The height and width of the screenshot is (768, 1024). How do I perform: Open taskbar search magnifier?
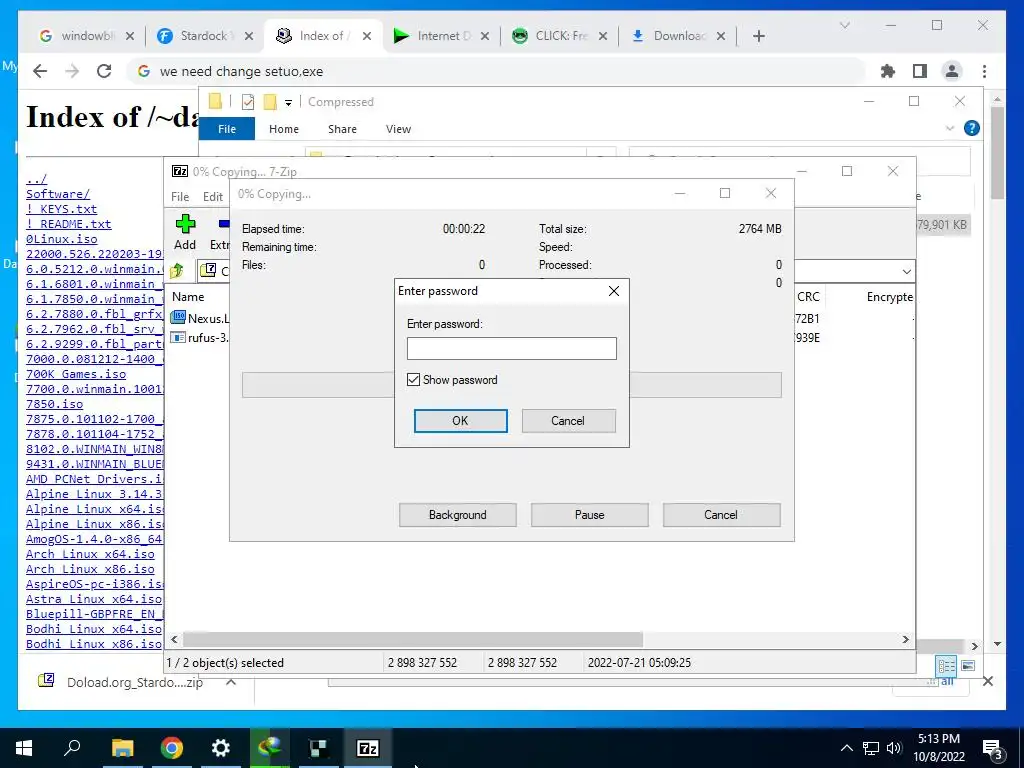click(72, 748)
